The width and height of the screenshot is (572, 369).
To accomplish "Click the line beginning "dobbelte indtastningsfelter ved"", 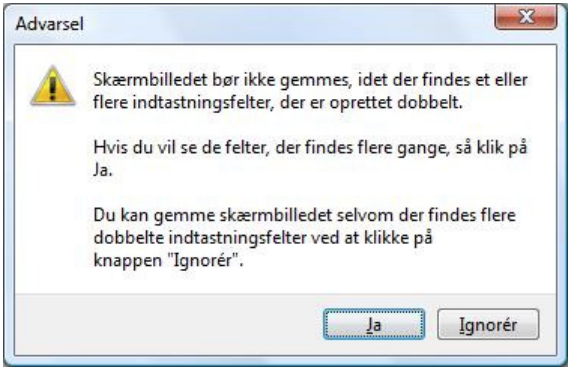I will click(x=263, y=238).
